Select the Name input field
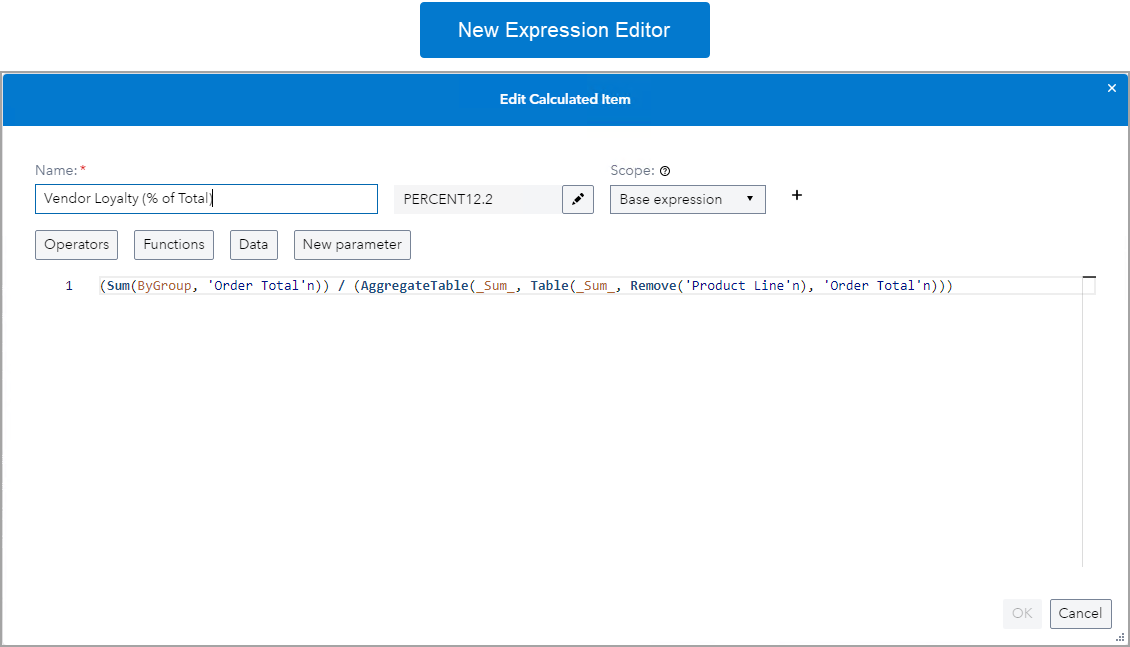The width and height of the screenshot is (1130, 647). (205, 198)
